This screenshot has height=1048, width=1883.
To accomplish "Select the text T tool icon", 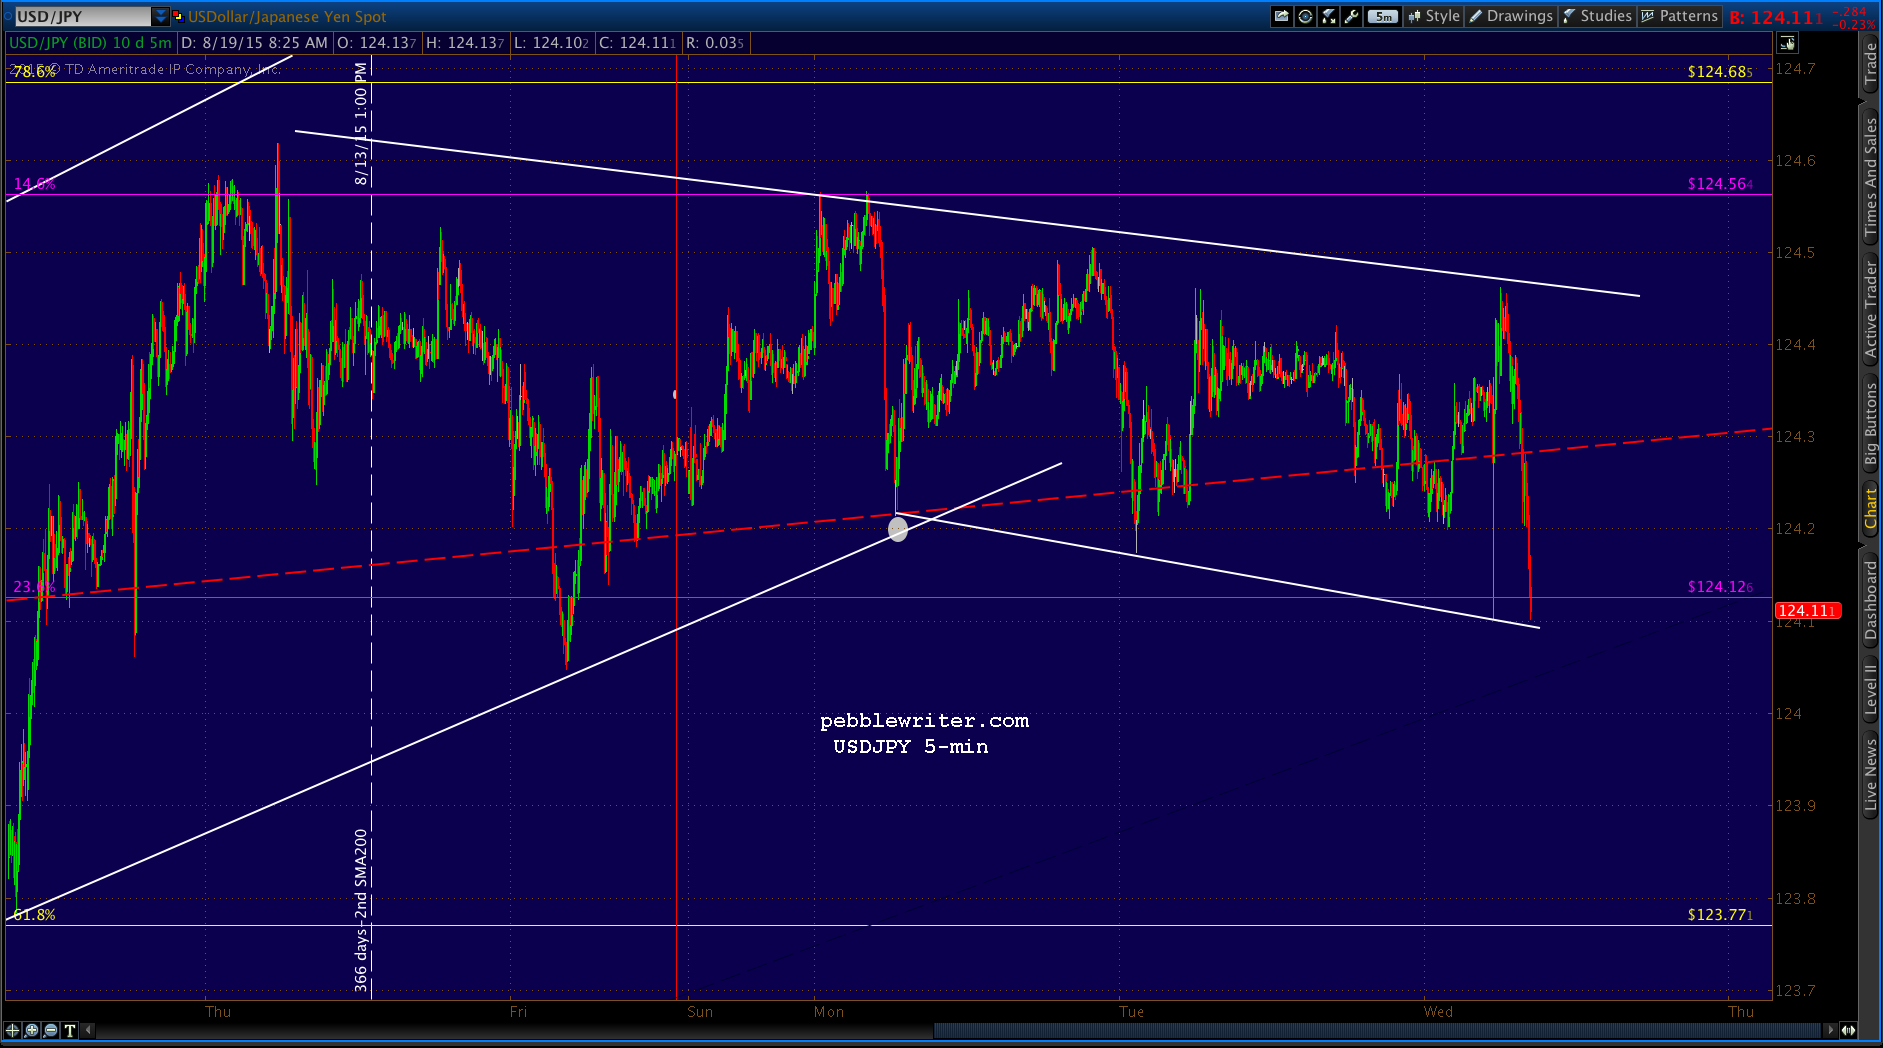I will pyautogui.click(x=70, y=1030).
